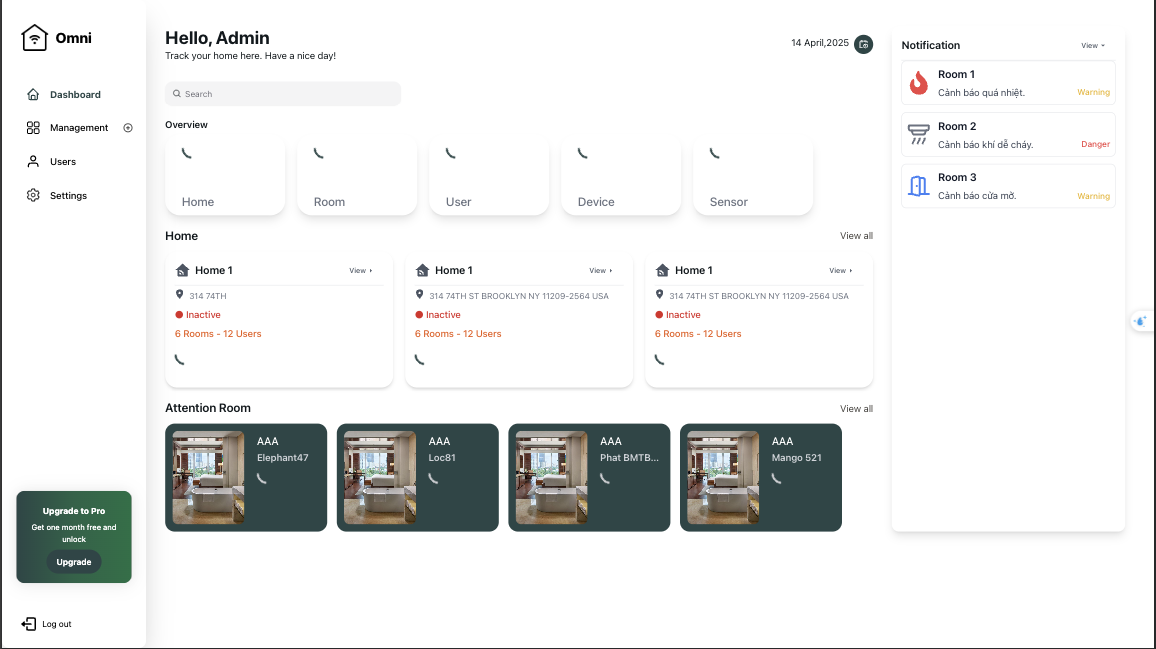Select the Device overview card
This screenshot has height=649, width=1156.
pyautogui.click(x=621, y=176)
